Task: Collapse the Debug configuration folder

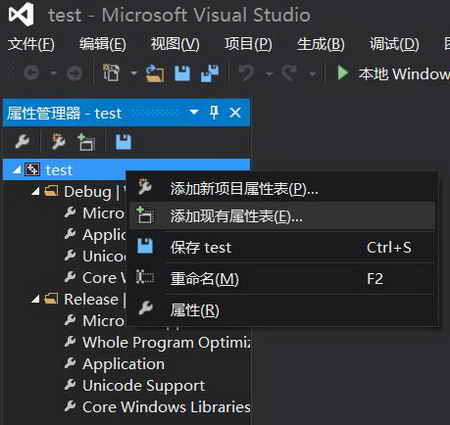Action: pyautogui.click(x=36, y=191)
